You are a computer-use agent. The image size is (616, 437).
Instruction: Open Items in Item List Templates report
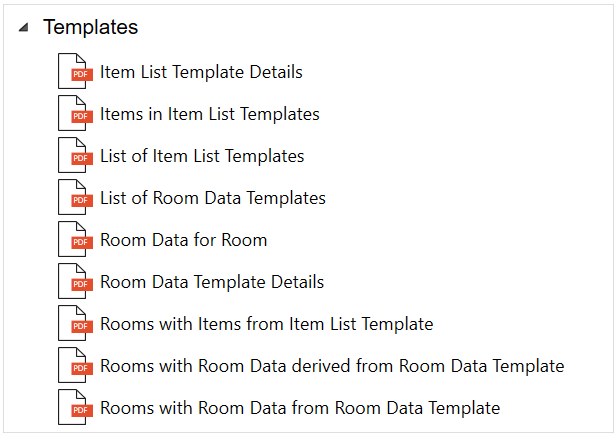click(x=210, y=114)
